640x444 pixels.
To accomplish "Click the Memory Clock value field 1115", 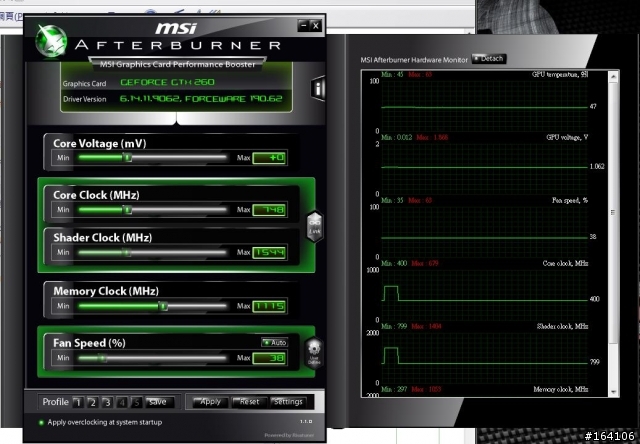I will pyautogui.click(x=269, y=306).
